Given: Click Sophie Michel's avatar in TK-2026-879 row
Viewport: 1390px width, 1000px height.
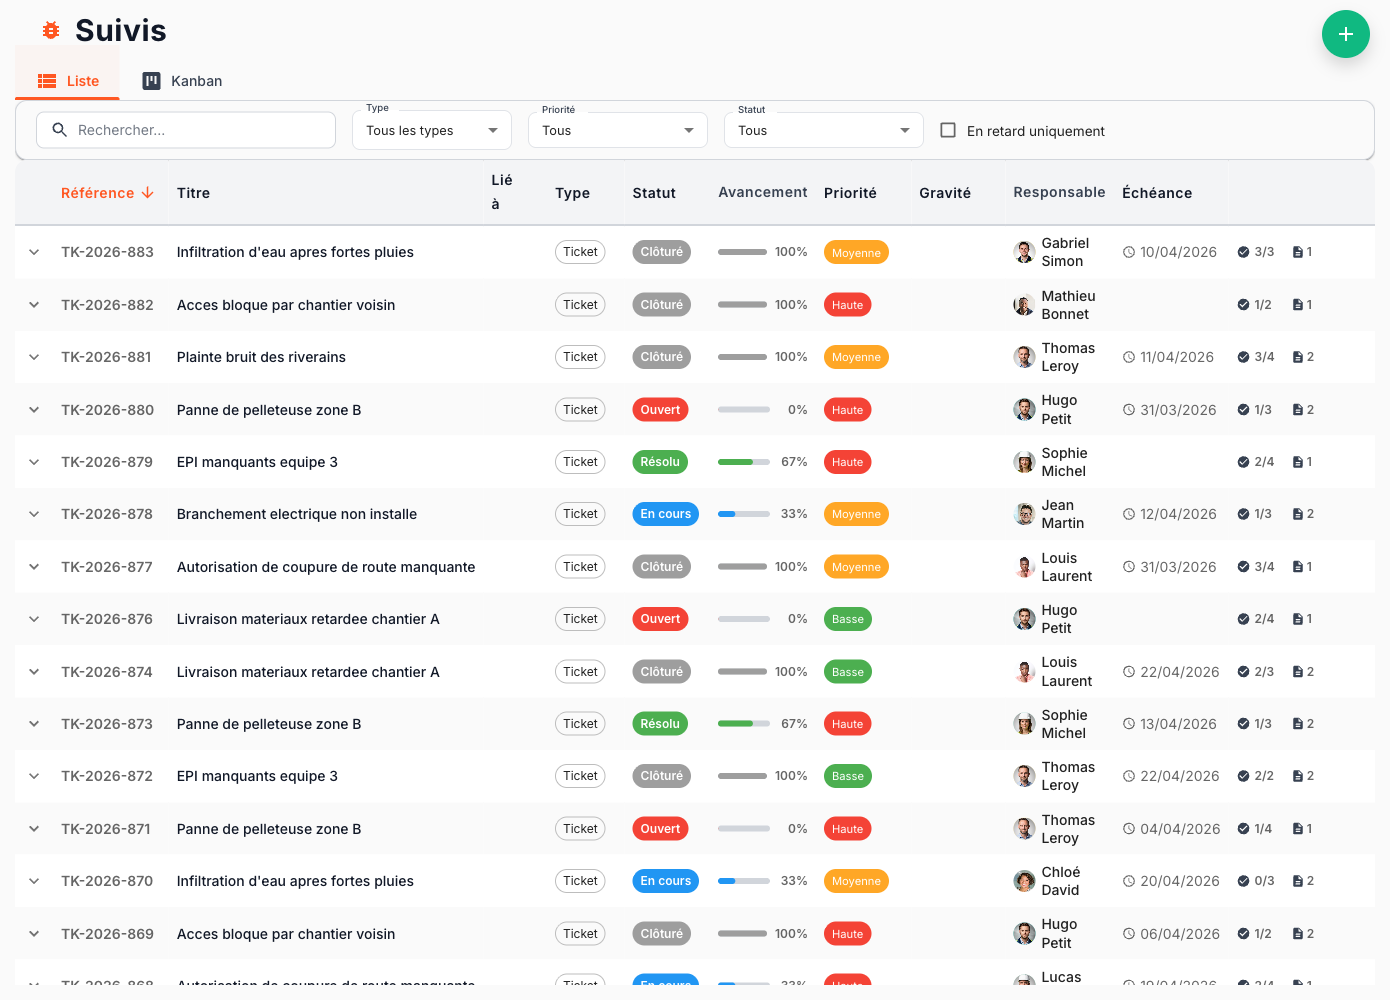Looking at the screenshot, I should tap(1024, 462).
